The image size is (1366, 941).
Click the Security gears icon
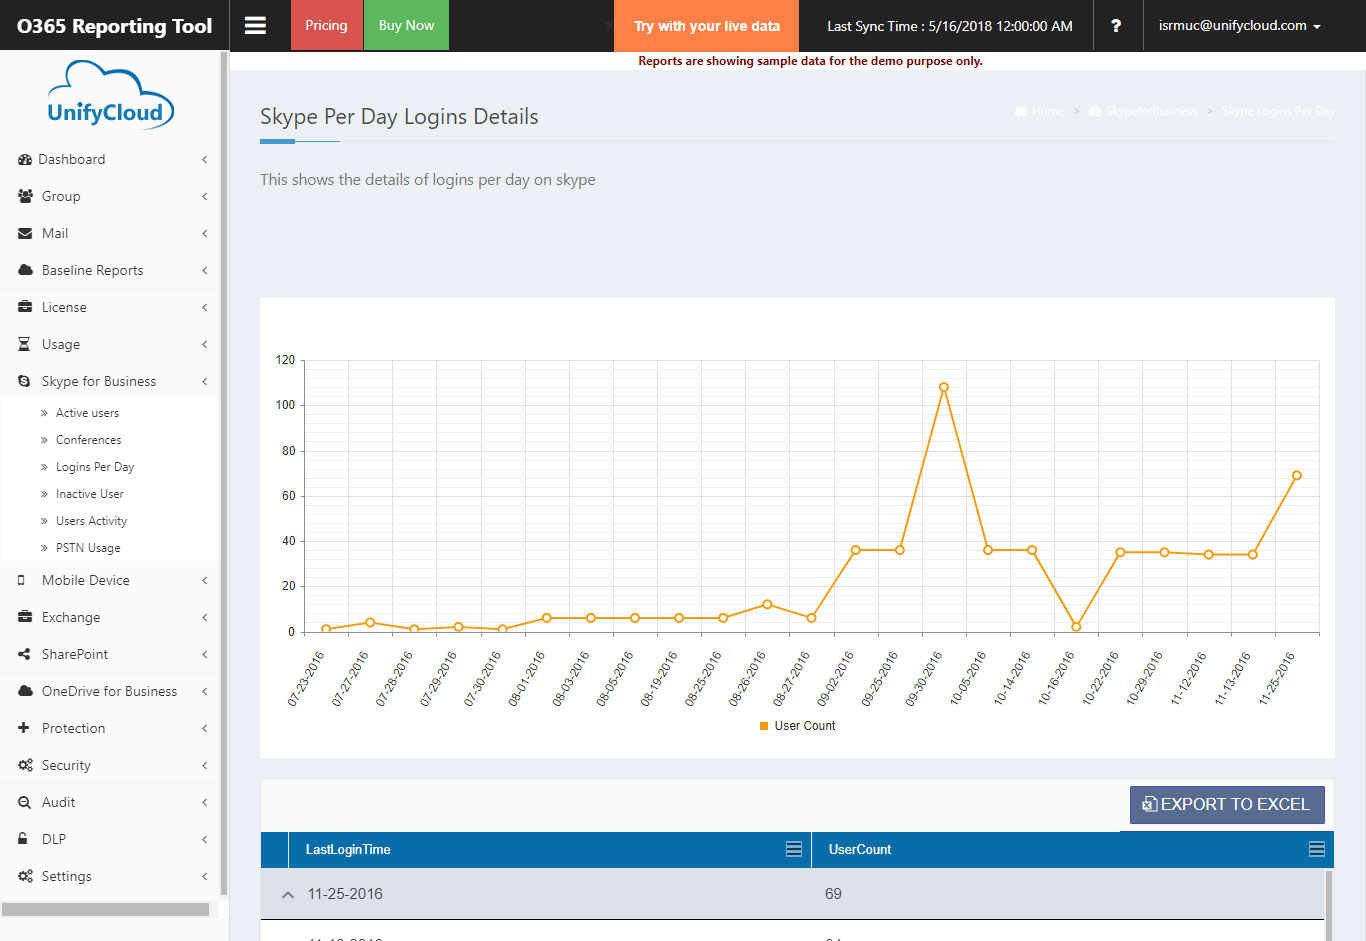25,765
